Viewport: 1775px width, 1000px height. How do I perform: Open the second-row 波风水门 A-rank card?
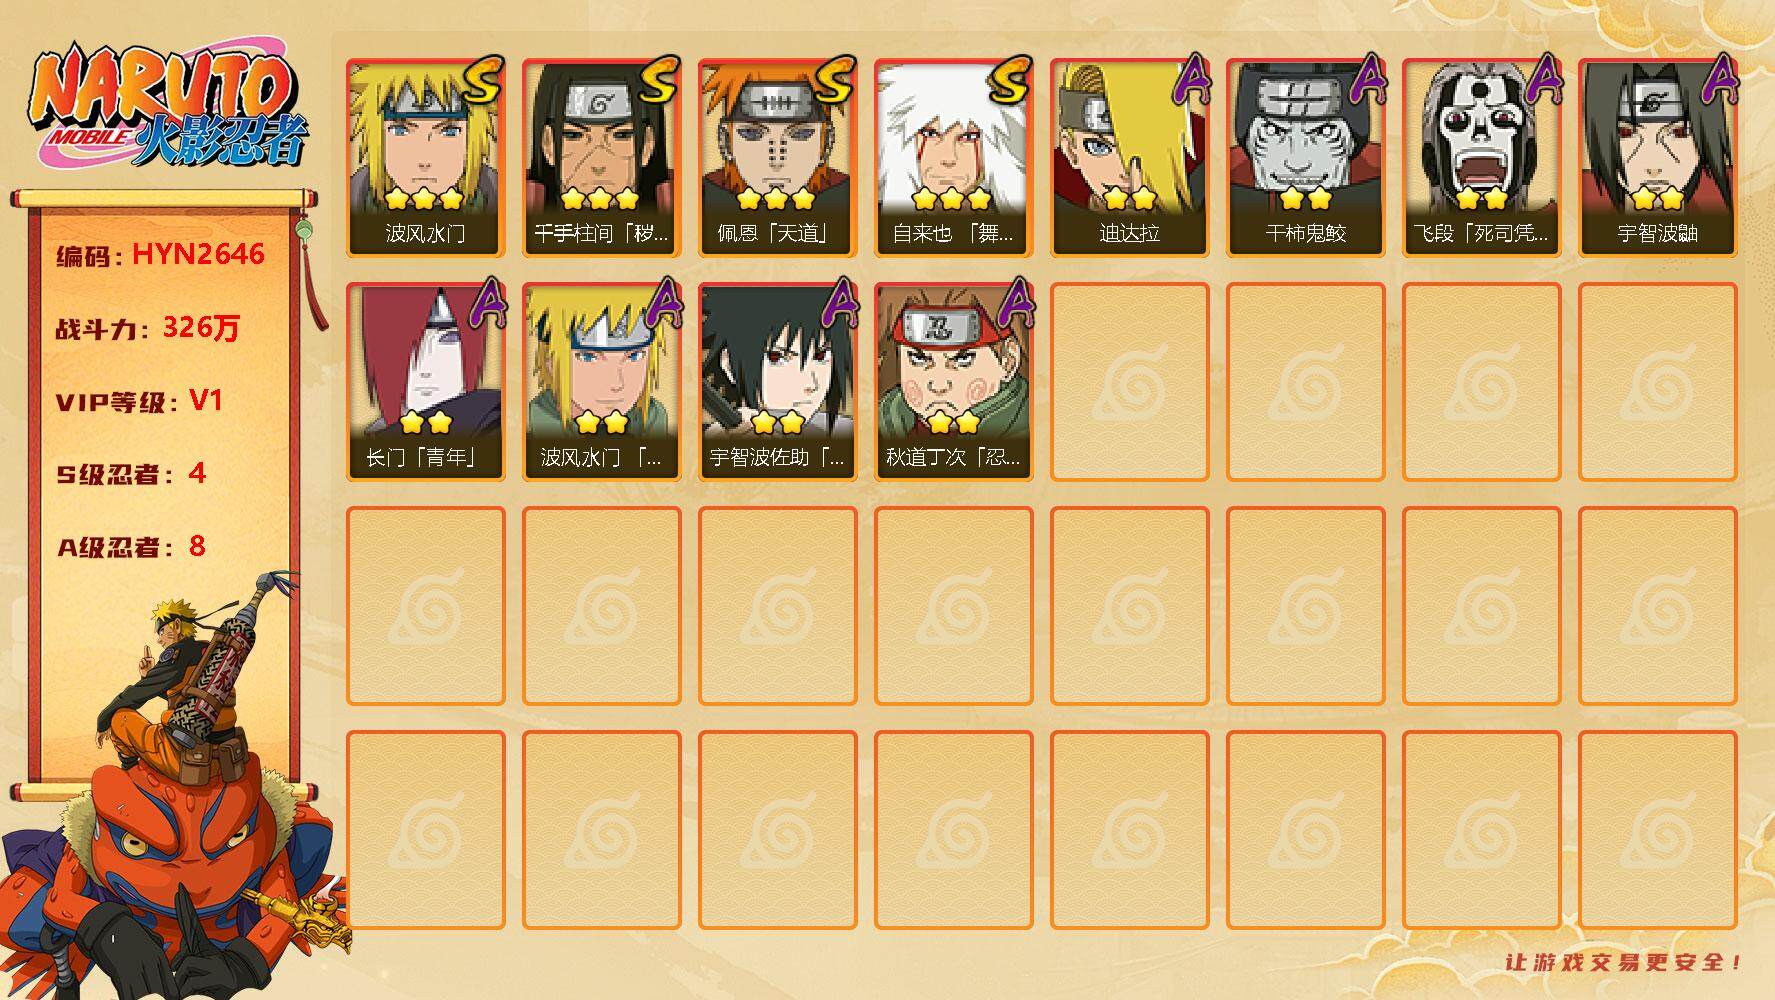click(601, 382)
